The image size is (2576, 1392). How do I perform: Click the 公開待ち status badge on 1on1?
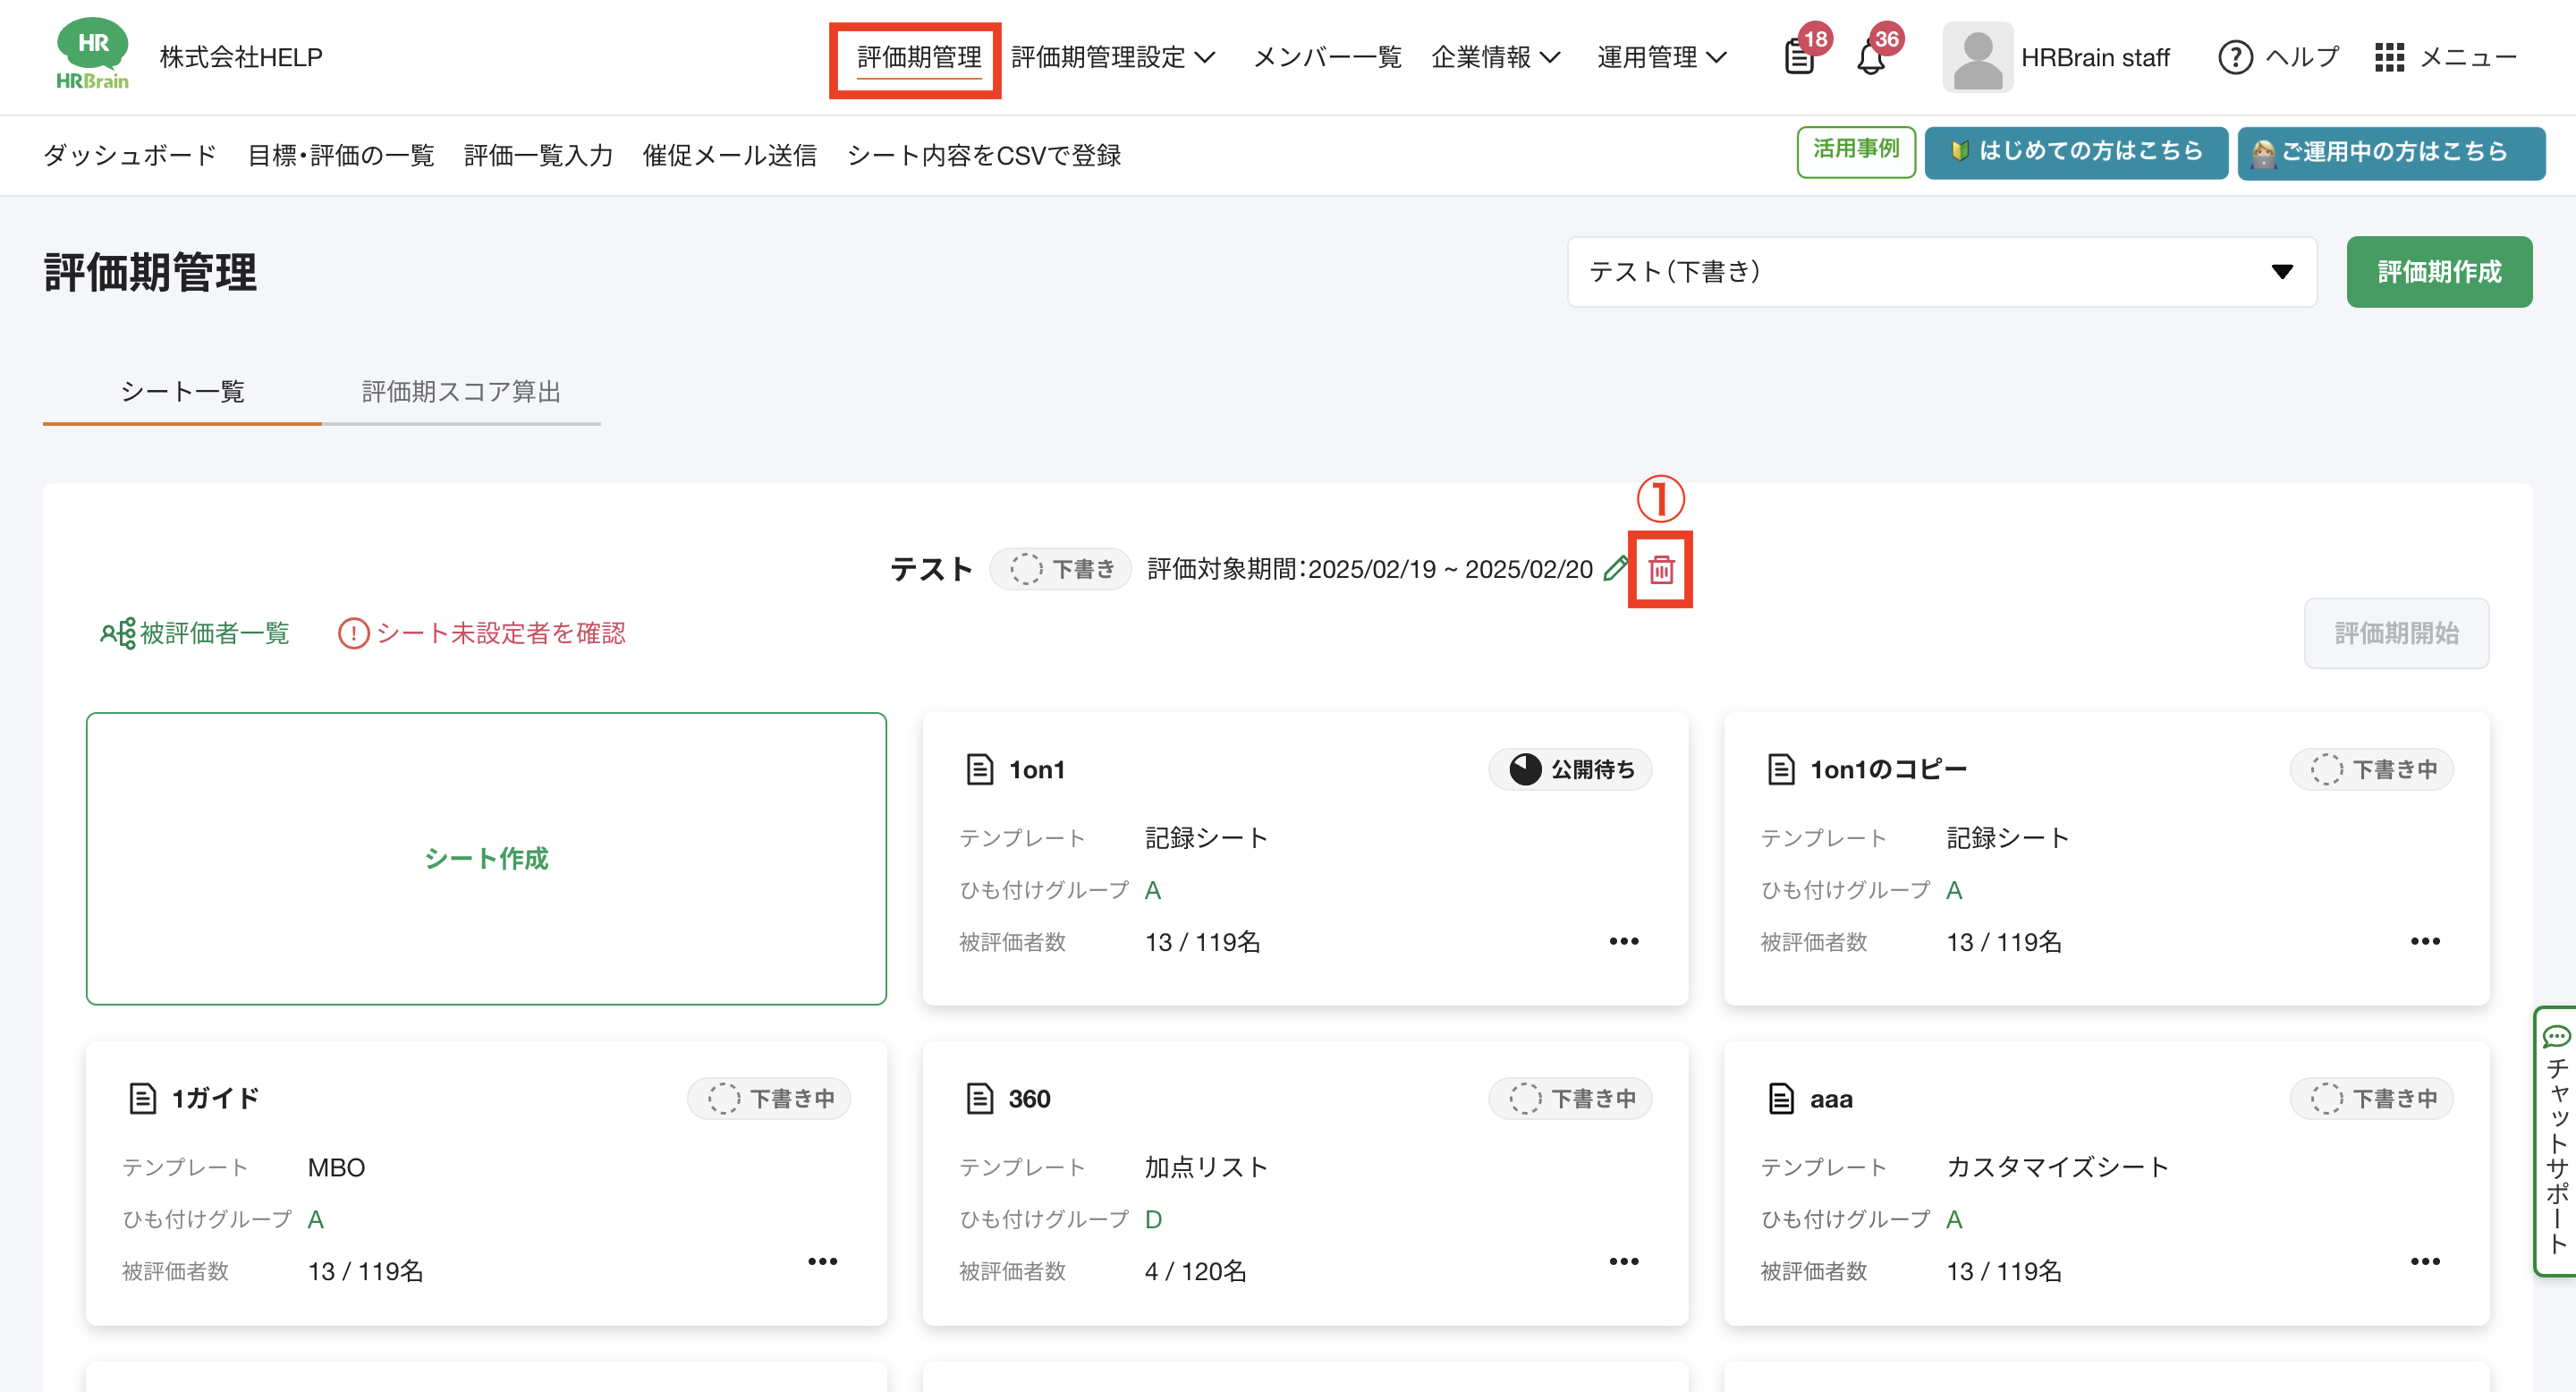1570,769
